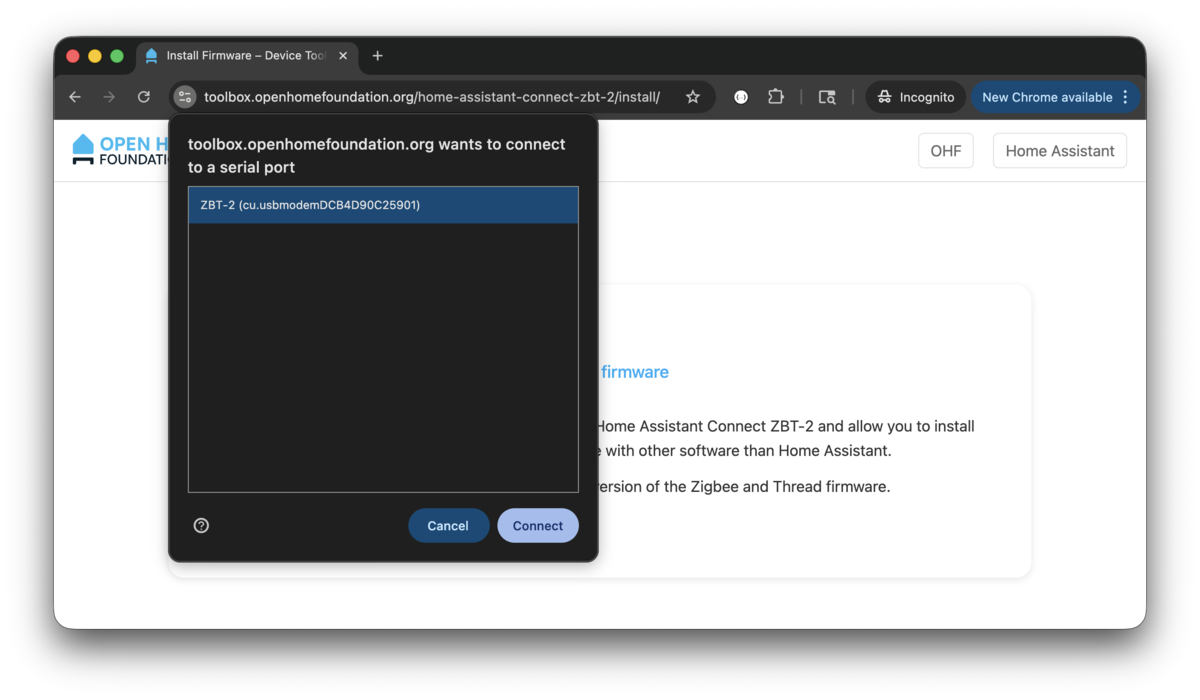Bookmark this page with the star icon
Viewport: 1200px width, 700px height.
click(693, 97)
